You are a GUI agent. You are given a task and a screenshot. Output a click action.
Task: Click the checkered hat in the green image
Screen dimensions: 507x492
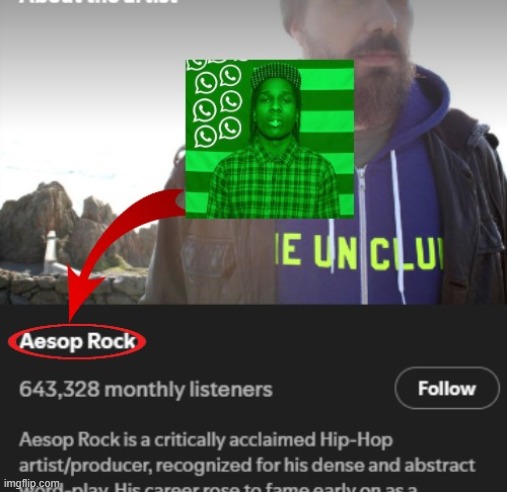[x=275, y=75]
